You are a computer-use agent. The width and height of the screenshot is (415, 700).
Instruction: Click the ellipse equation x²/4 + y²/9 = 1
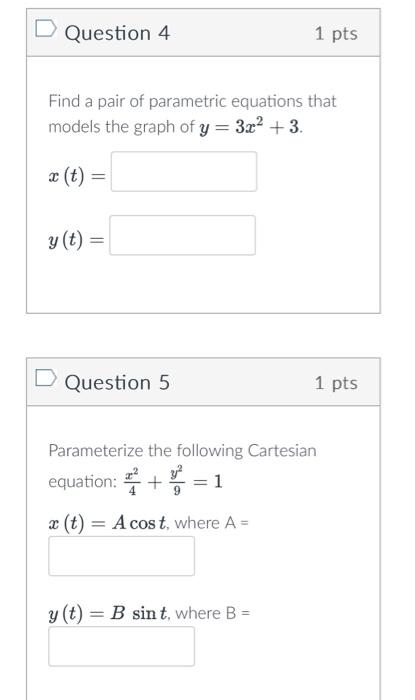click(173, 482)
